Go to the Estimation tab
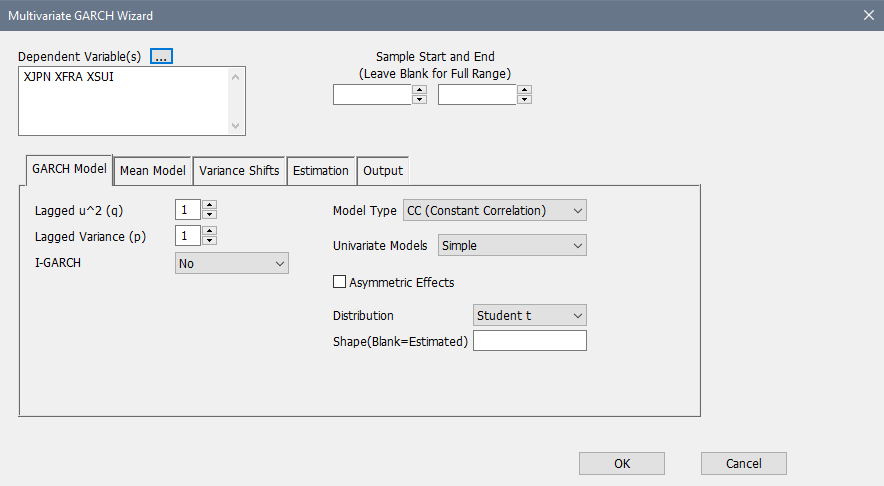Viewport: 884px width, 486px height. pyautogui.click(x=321, y=171)
